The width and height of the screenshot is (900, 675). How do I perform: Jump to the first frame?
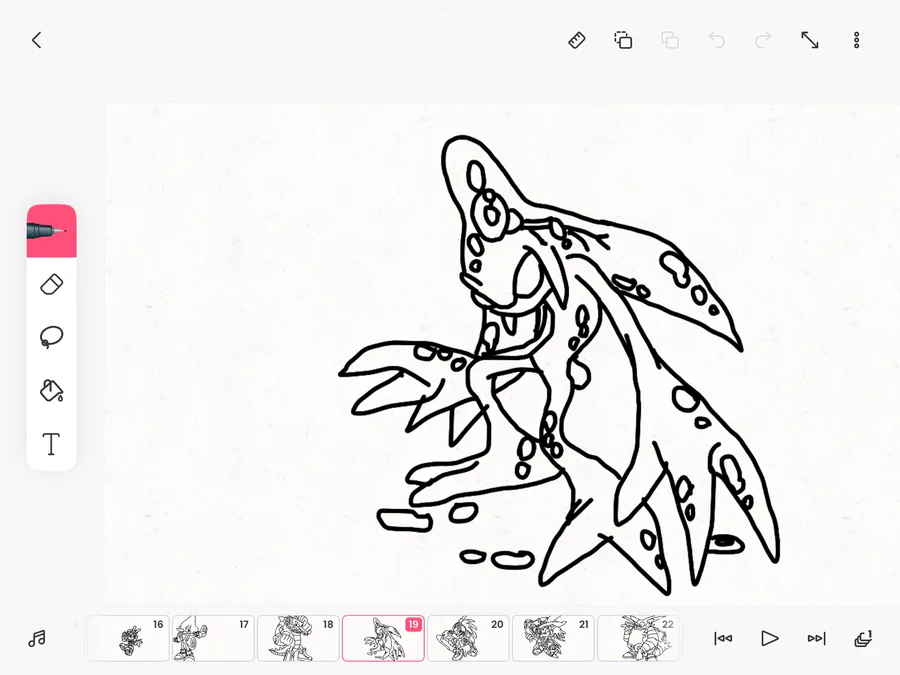(723, 638)
